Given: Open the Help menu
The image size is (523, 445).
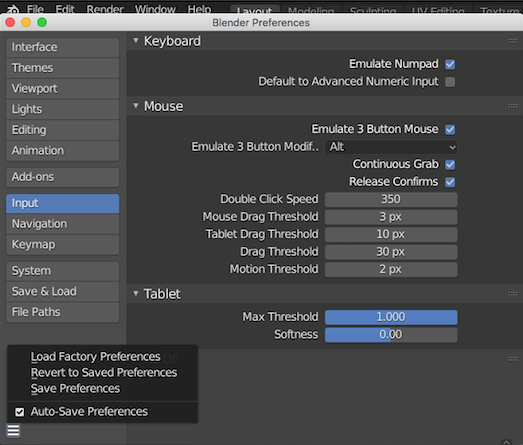Looking at the screenshot, I should [199, 9].
